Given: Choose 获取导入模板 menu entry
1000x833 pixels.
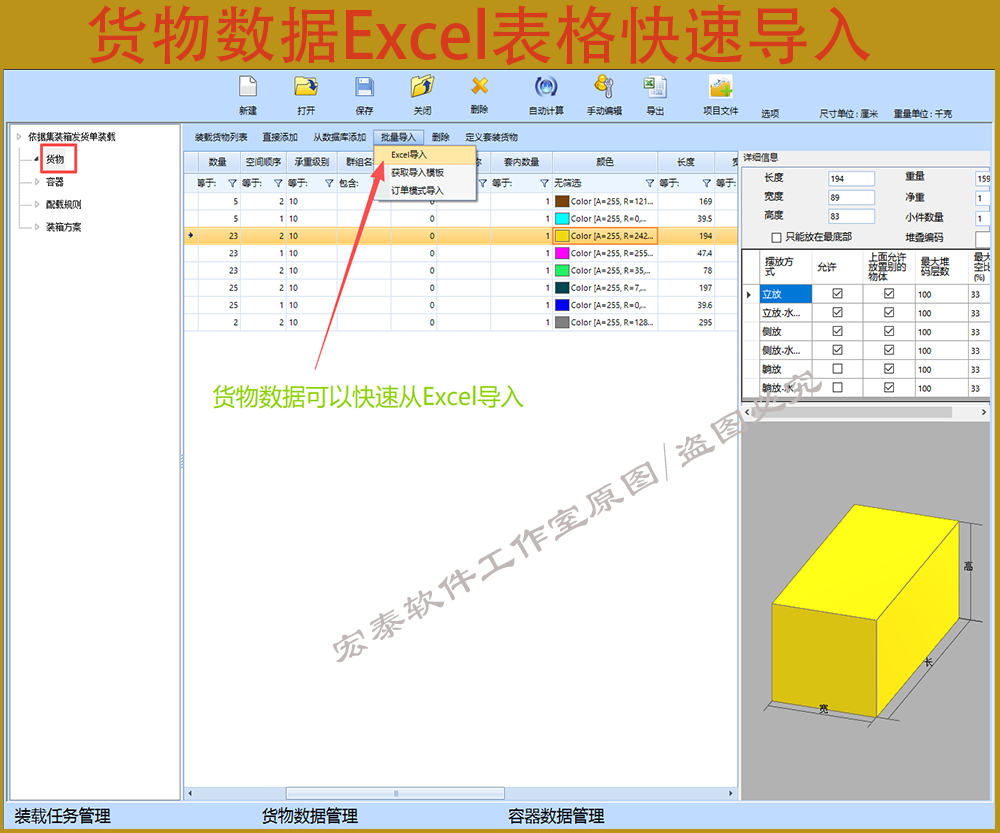Looking at the screenshot, I should pos(425,172).
